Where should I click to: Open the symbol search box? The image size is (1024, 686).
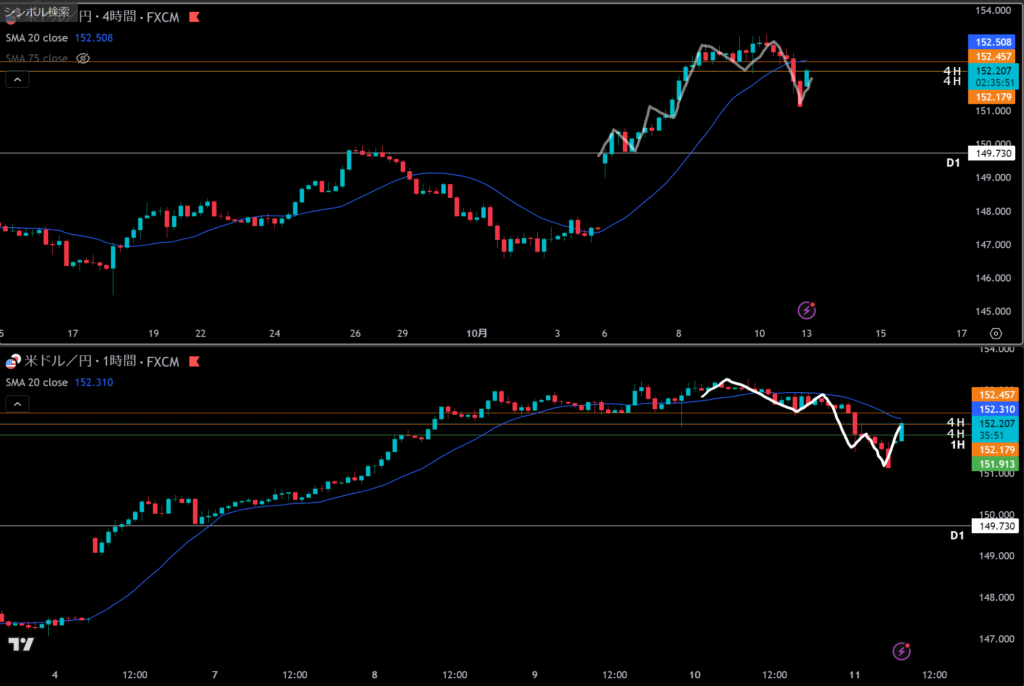coord(38,12)
